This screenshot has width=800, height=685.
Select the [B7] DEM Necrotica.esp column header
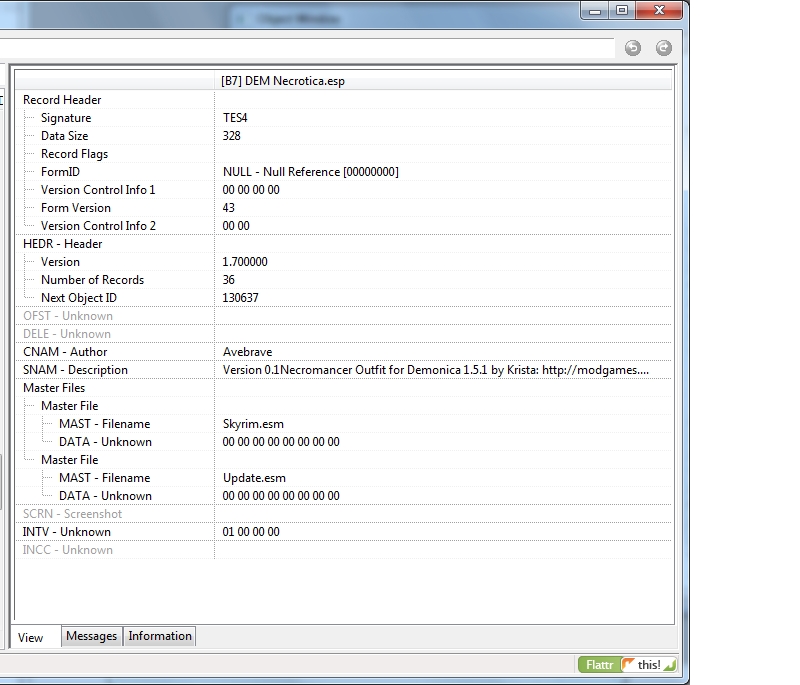tap(443, 81)
